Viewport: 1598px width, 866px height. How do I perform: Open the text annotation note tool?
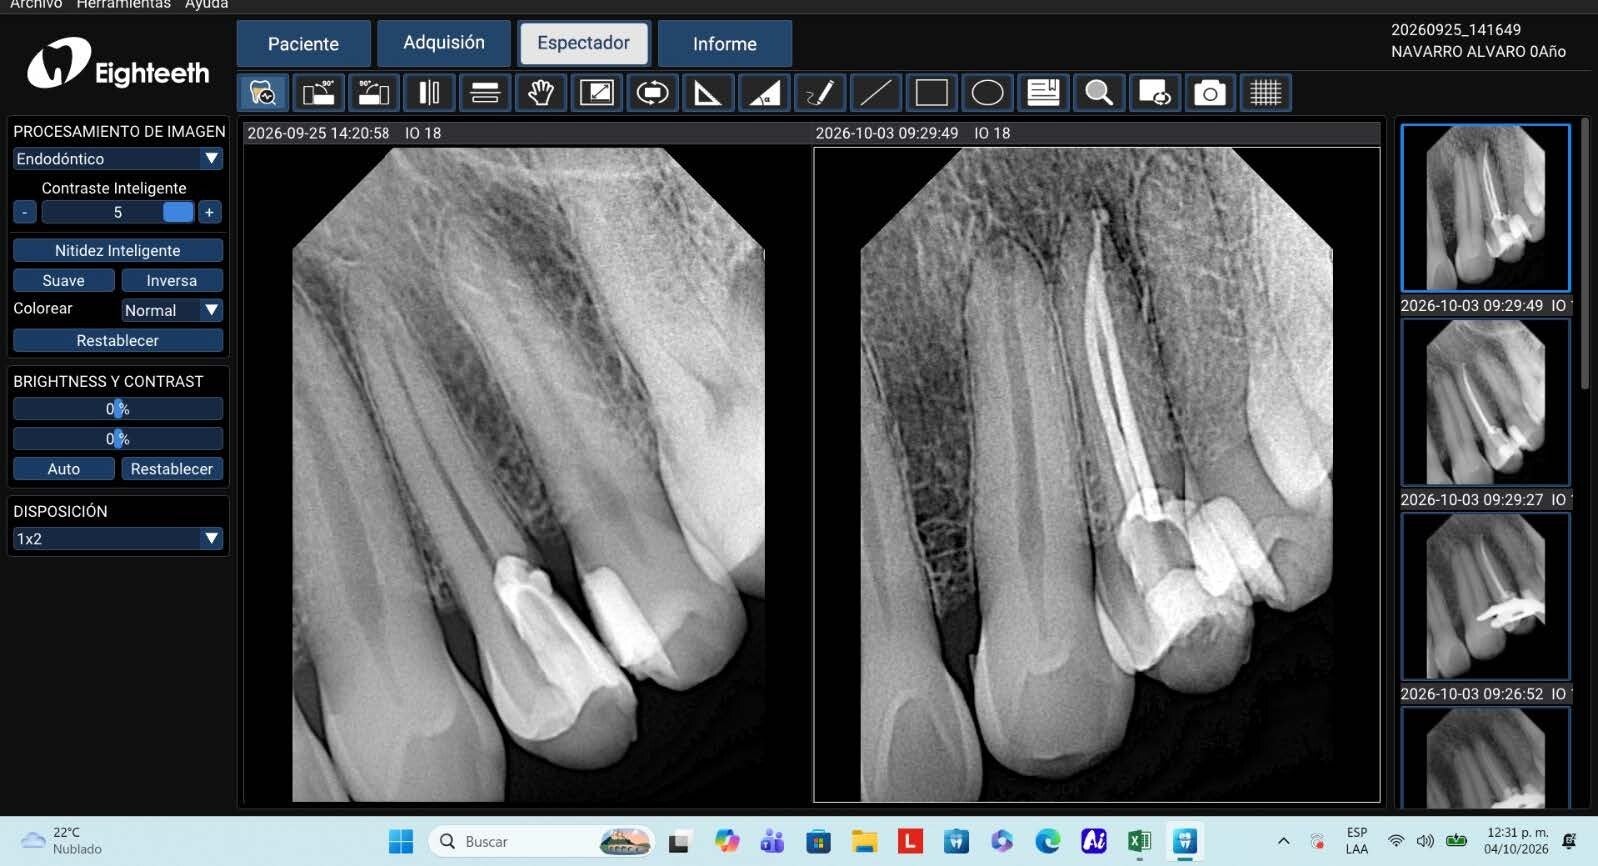pyautogui.click(x=1043, y=93)
